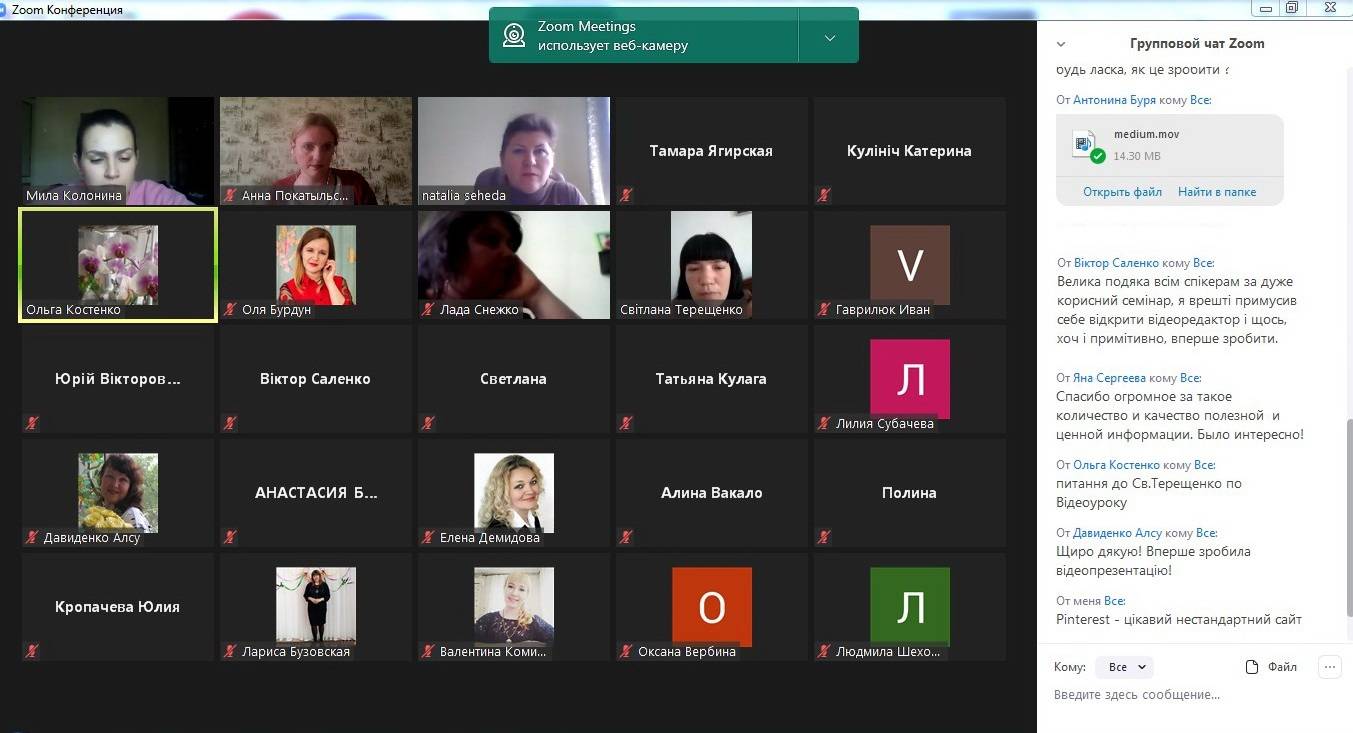Click muted microphone icon on Оля Бурдун
Image resolution: width=1353 pixels, height=733 pixels.
(x=230, y=310)
